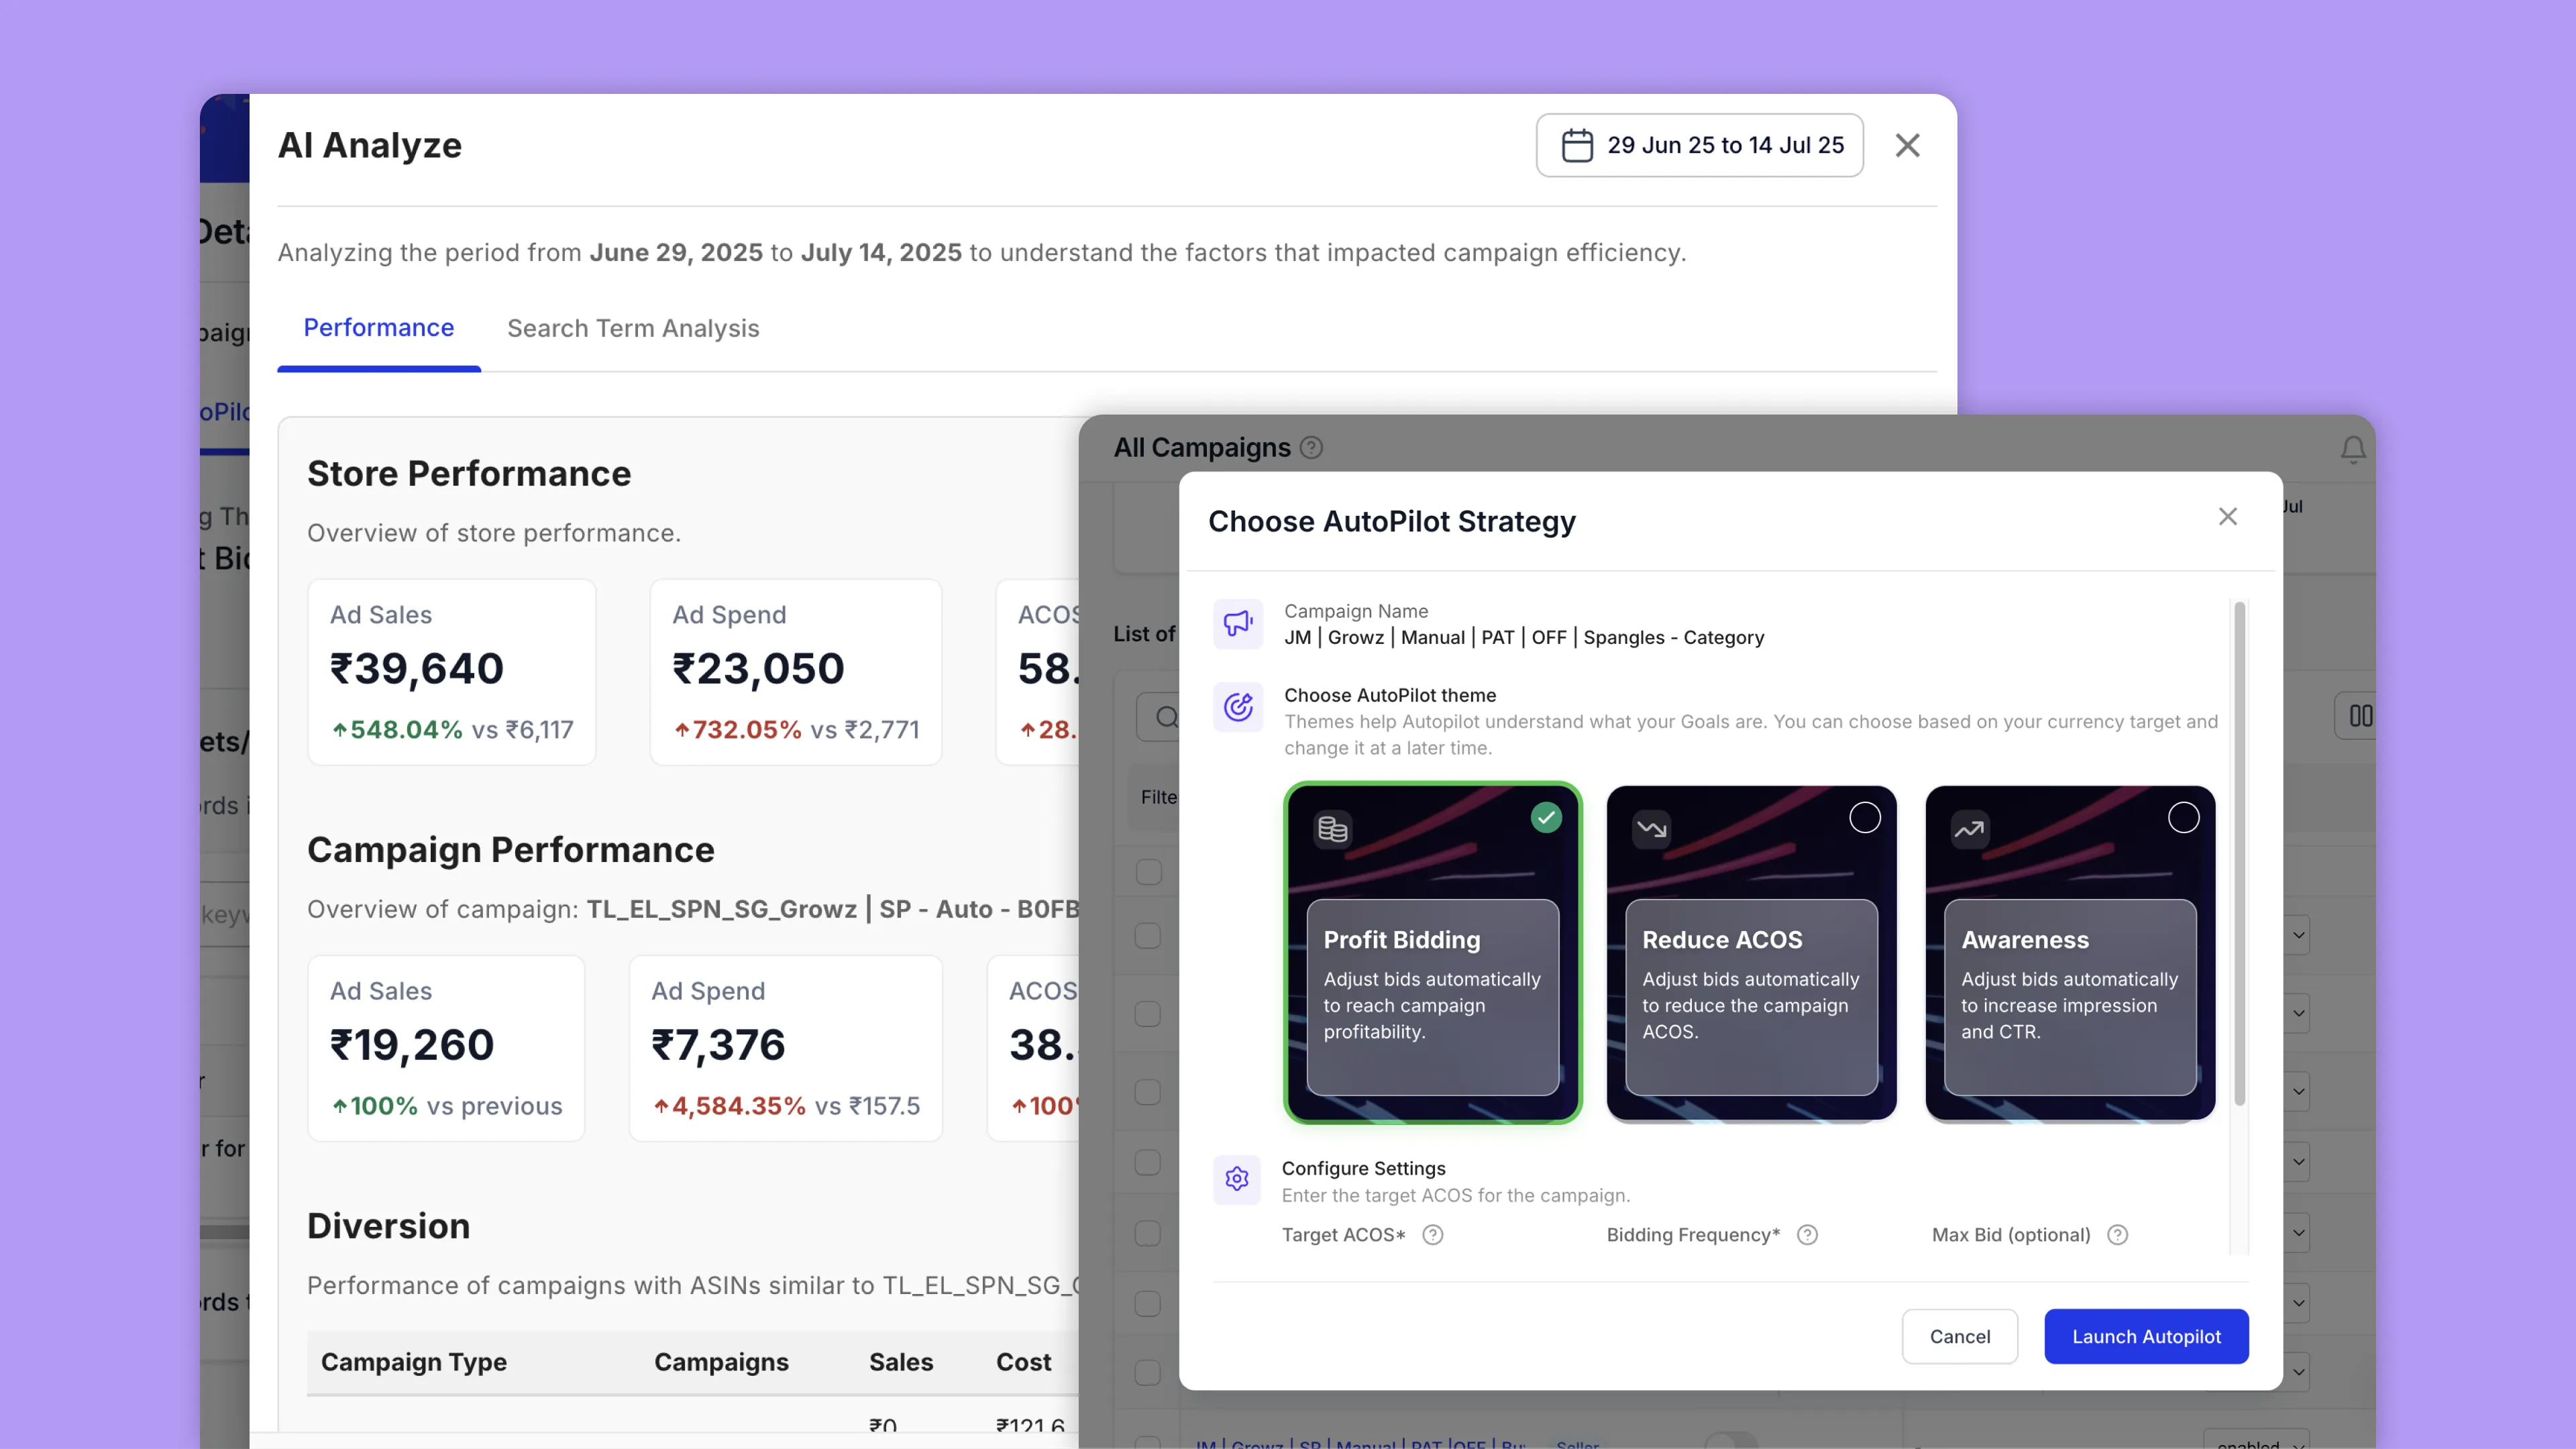
Task: Click the campaign name text in dialog
Action: (x=1524, y=638)
